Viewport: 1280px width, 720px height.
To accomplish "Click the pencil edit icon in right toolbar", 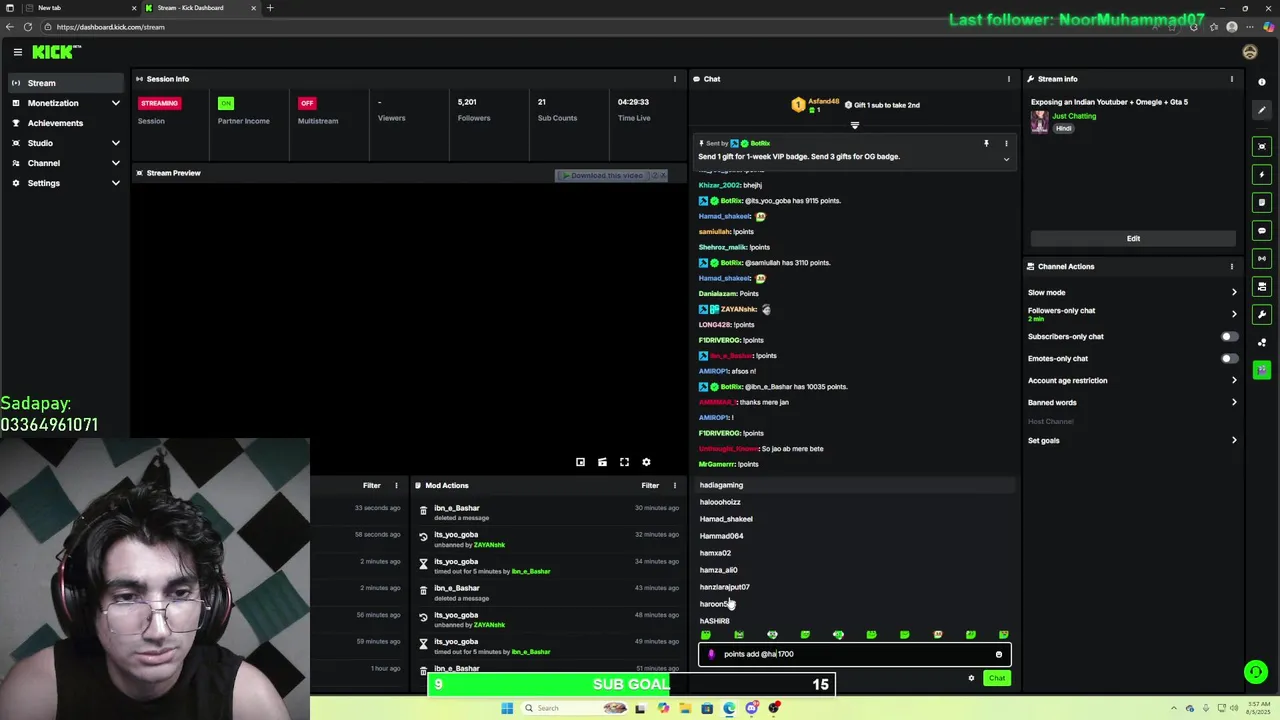I will (1262, 110).
